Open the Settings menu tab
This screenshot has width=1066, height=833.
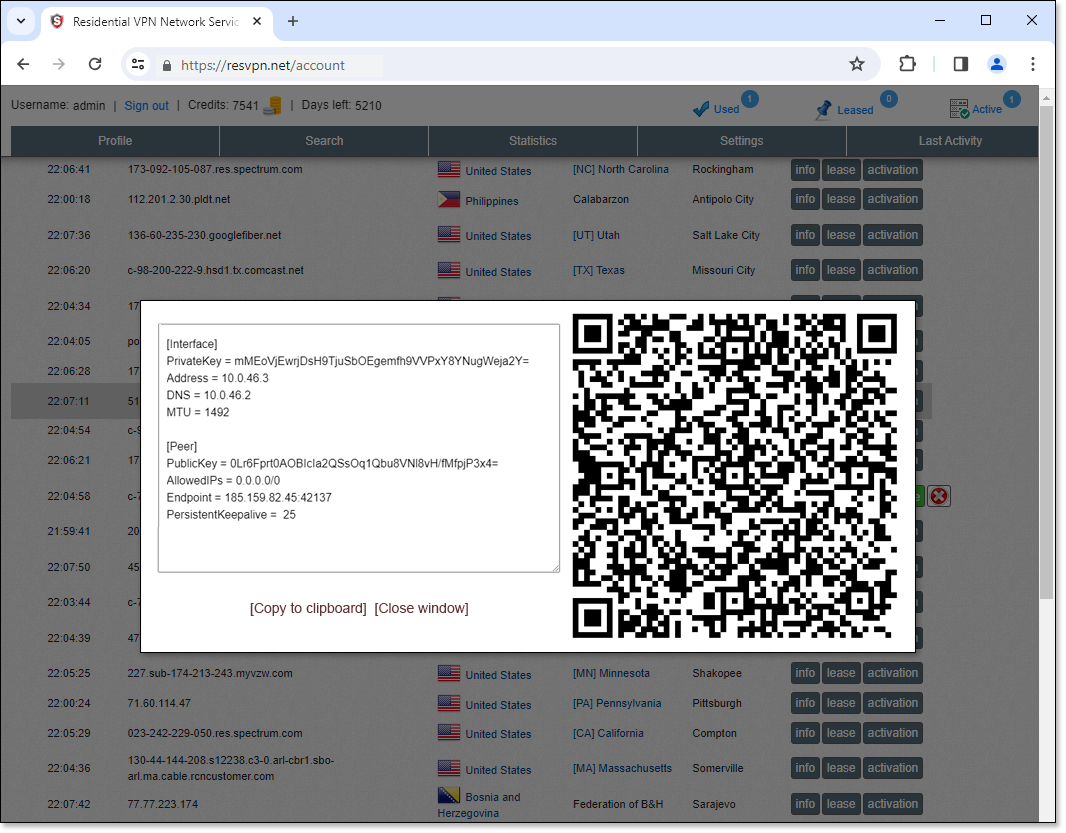click(x=742, y=141)
